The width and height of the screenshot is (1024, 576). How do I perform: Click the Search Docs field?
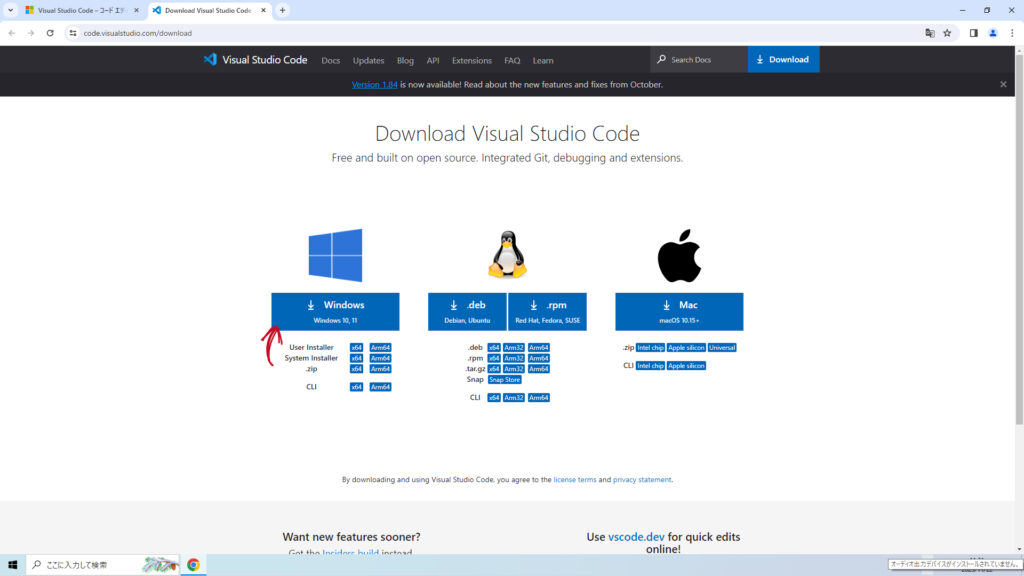(699, 59)
